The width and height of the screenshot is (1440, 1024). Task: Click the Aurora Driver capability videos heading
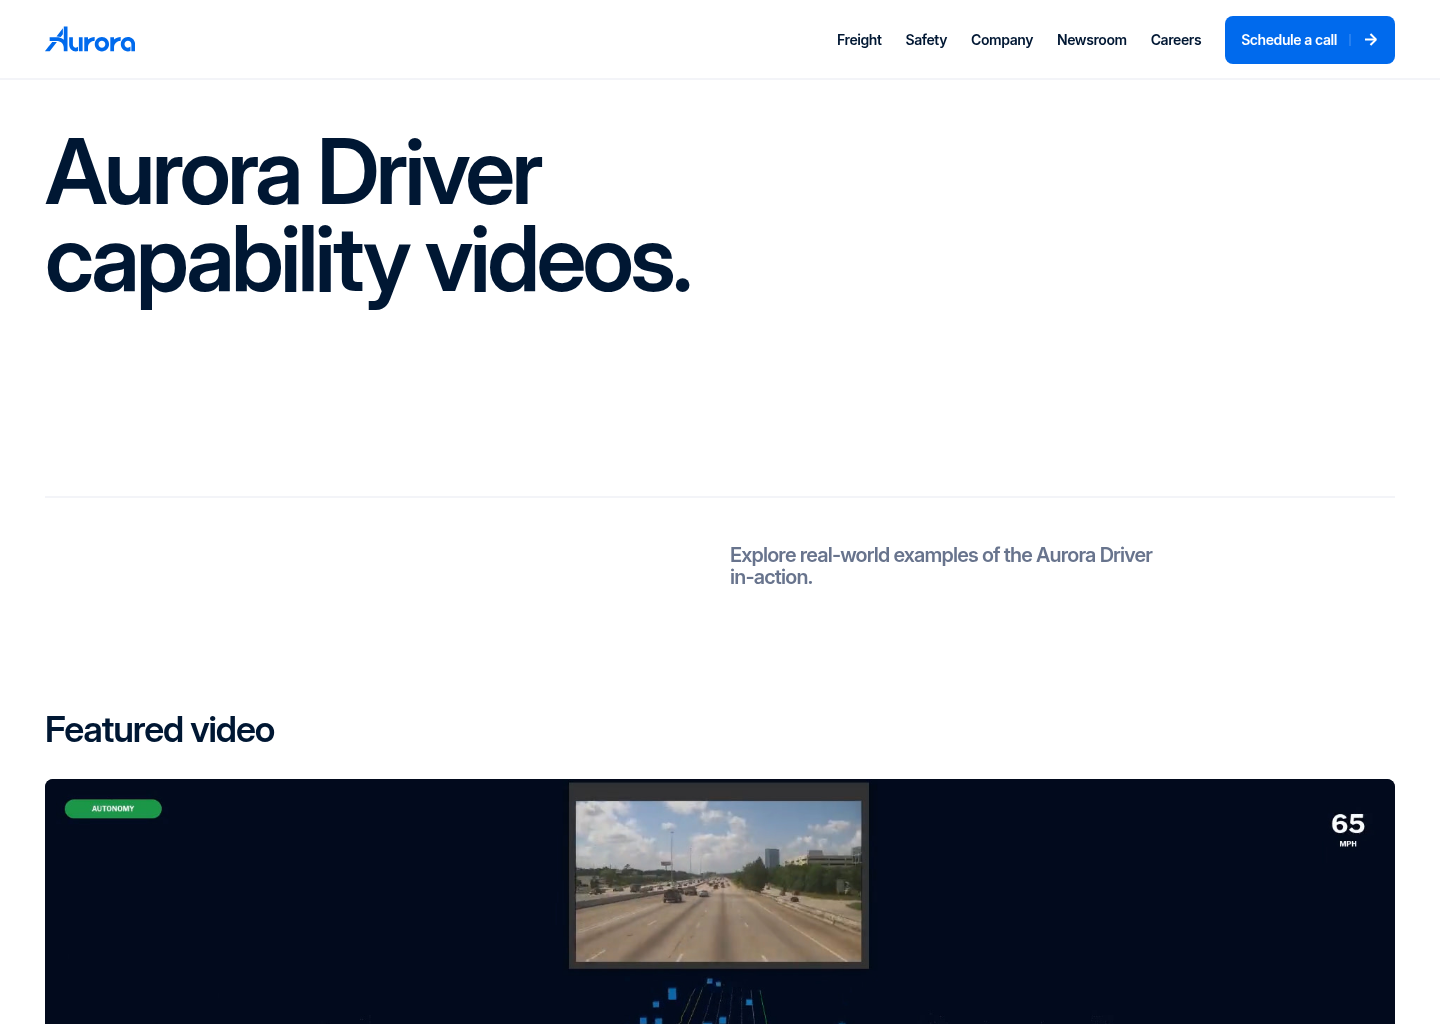pos(368,217)
